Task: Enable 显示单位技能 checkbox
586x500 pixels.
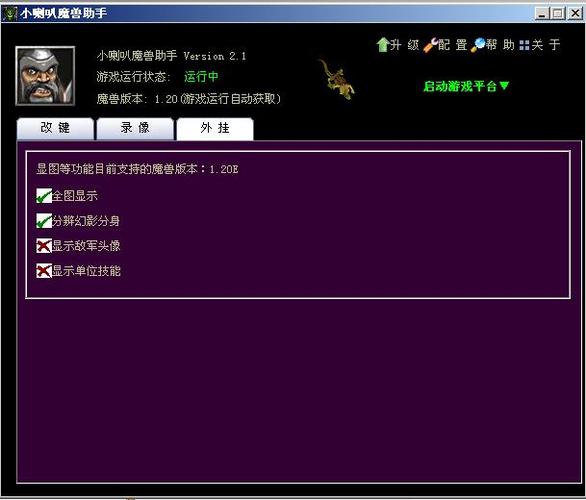Action: coord(44,271)
